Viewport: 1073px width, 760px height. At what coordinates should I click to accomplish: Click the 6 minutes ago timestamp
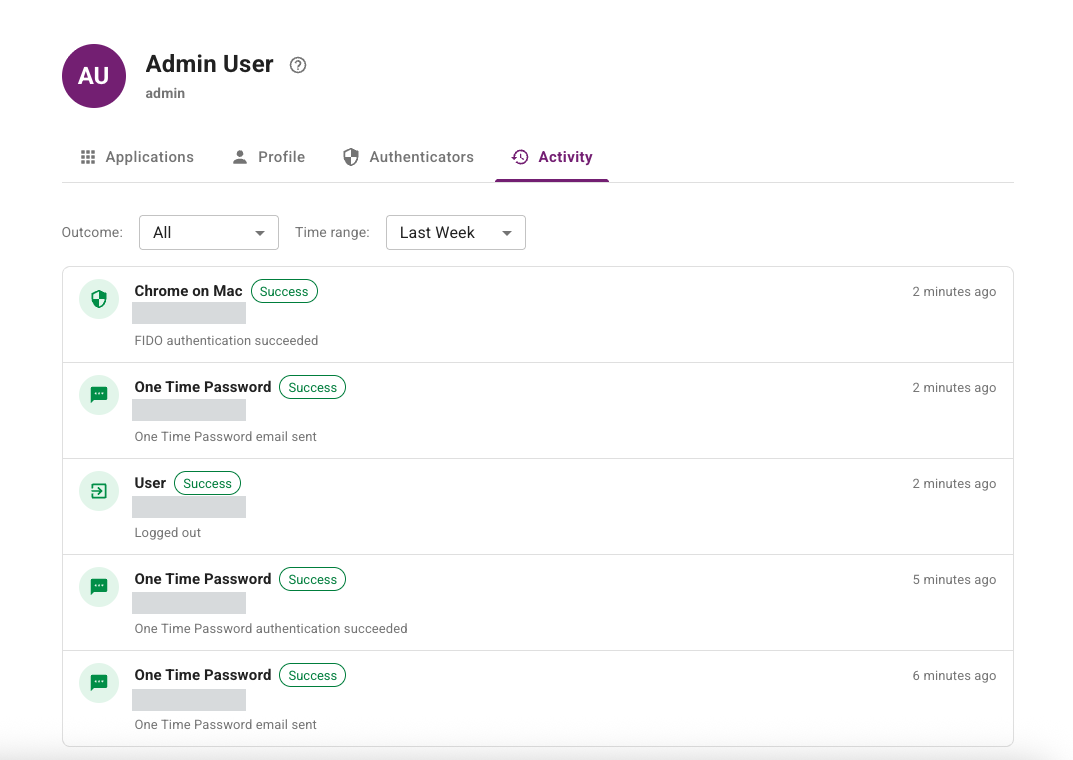(x=954, y=675)
